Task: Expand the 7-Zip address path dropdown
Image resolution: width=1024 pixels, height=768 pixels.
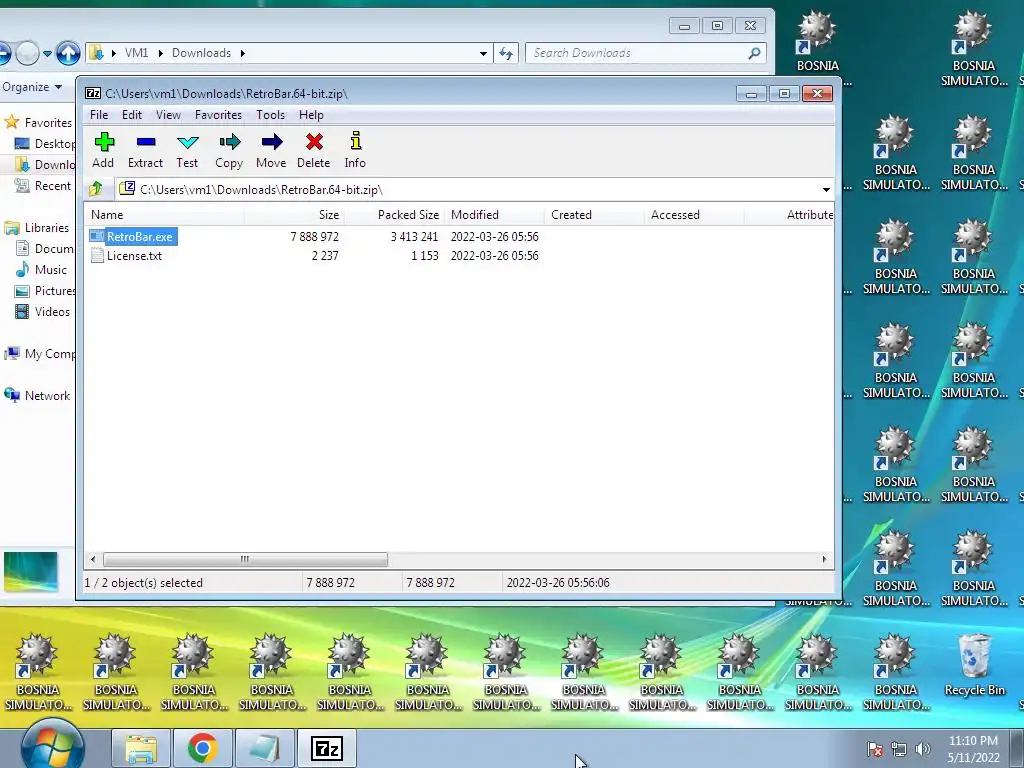Action: click(x=826, y=189)
